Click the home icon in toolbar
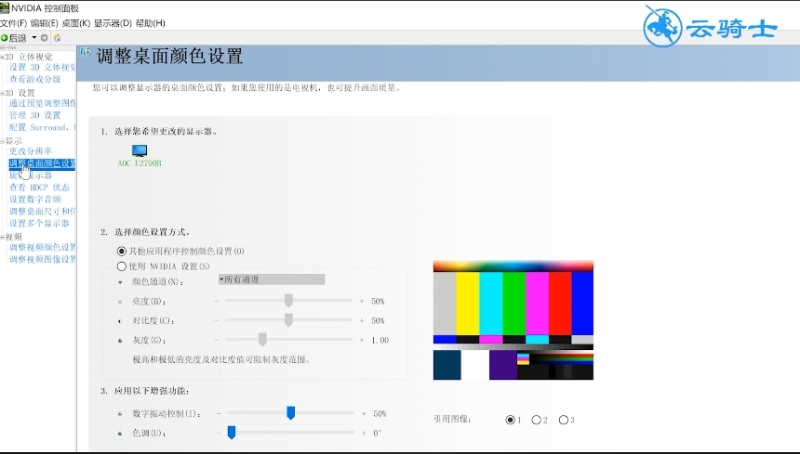Image resolution: width=800 pixels, height=454 pixels. pyautogui.click(x=57, y=38)
